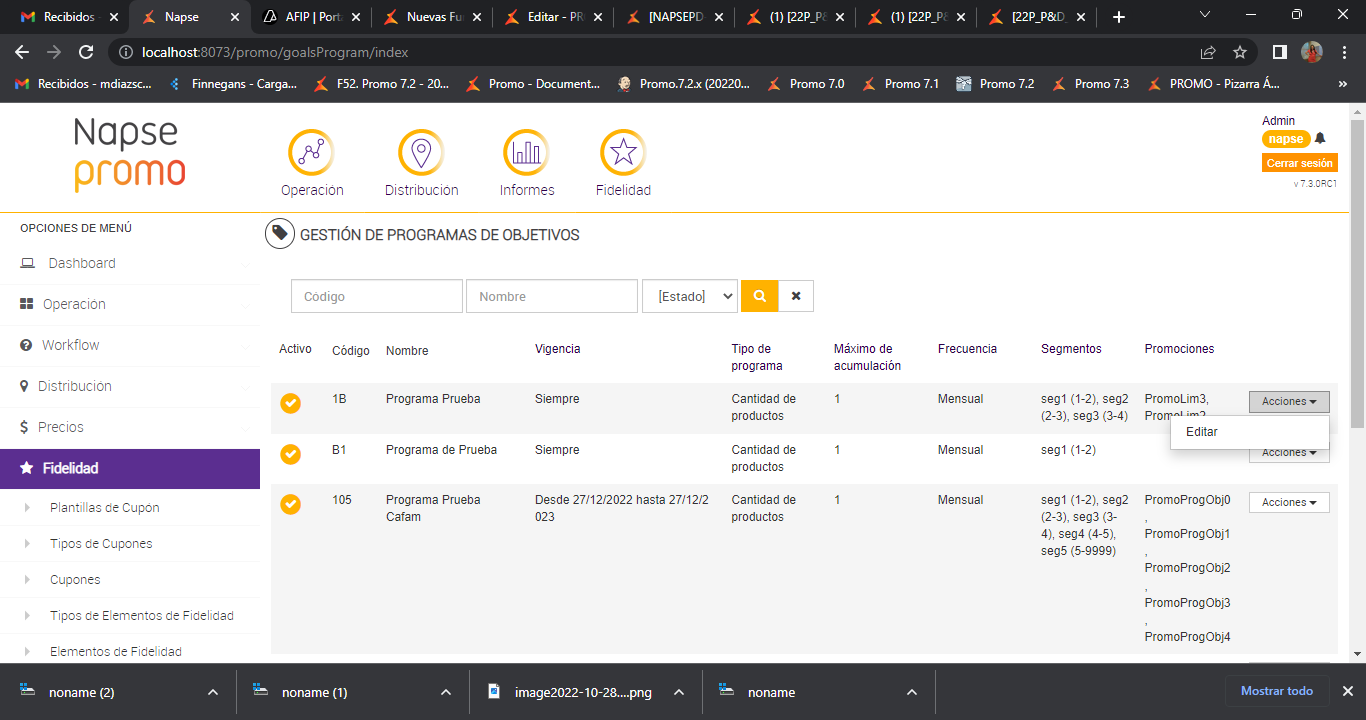Click the orange search magnifier button

pyautogui.click(x=759, y=296)
